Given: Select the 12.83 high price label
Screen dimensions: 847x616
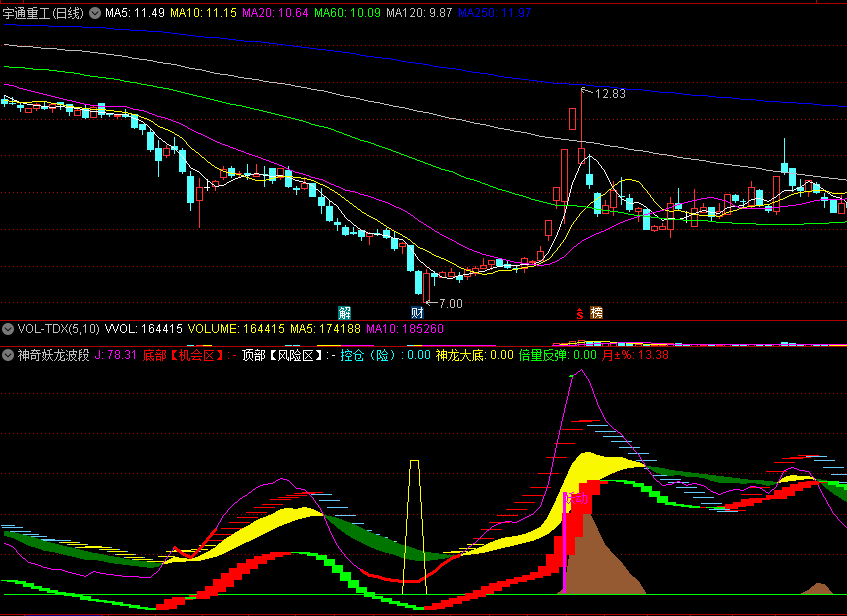Looking at the screenshot, I should click(610, 94).
